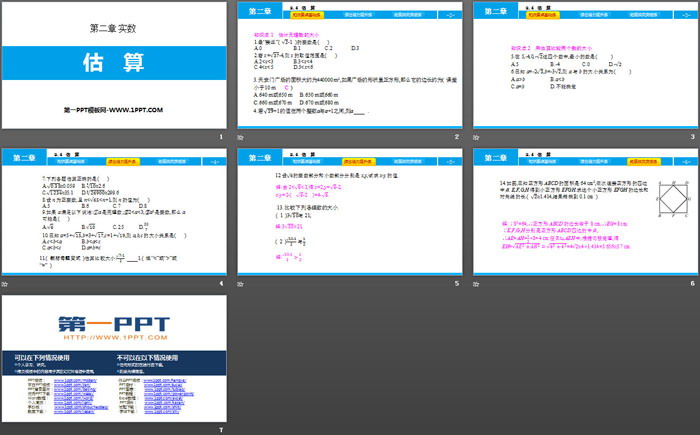
Task: Select slide 4 thumbnail
Action: [113, 210]
